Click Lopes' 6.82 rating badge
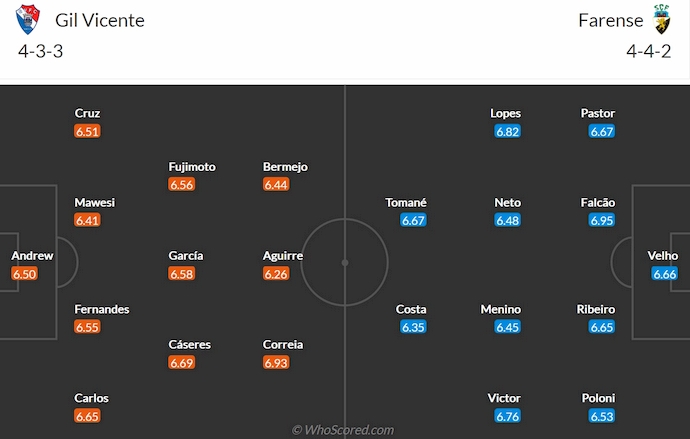This screenshot has width=690, height=439. tap(508, 131)
